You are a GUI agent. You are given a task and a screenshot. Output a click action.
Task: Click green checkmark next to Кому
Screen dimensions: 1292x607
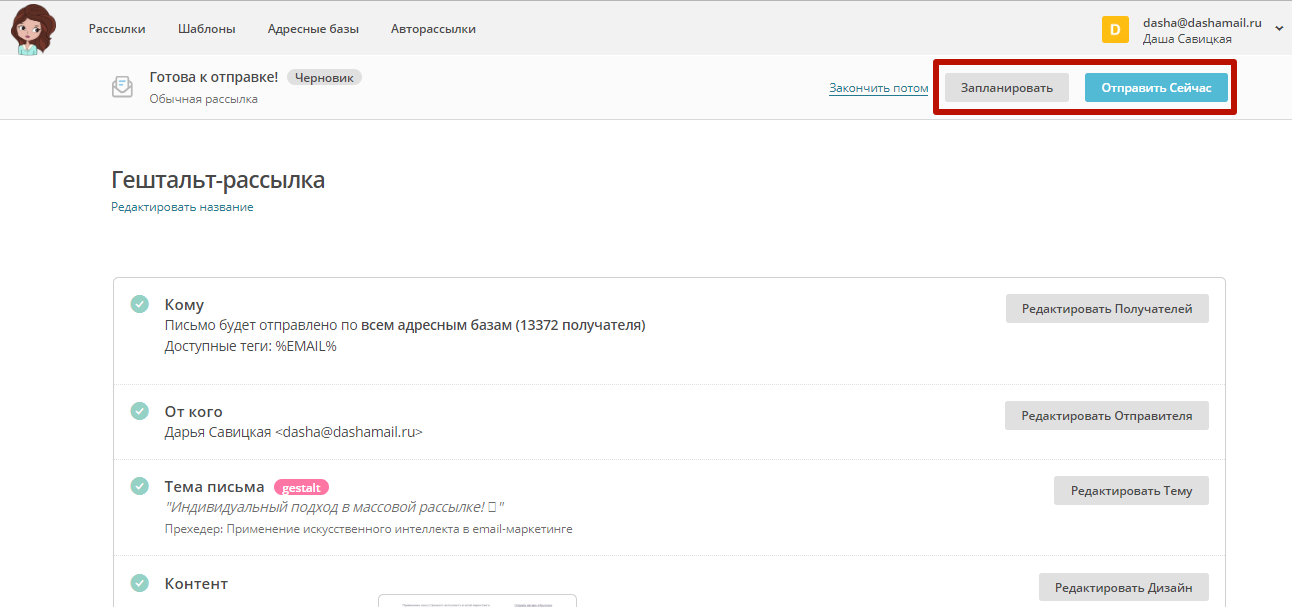(x=140, y=304)
